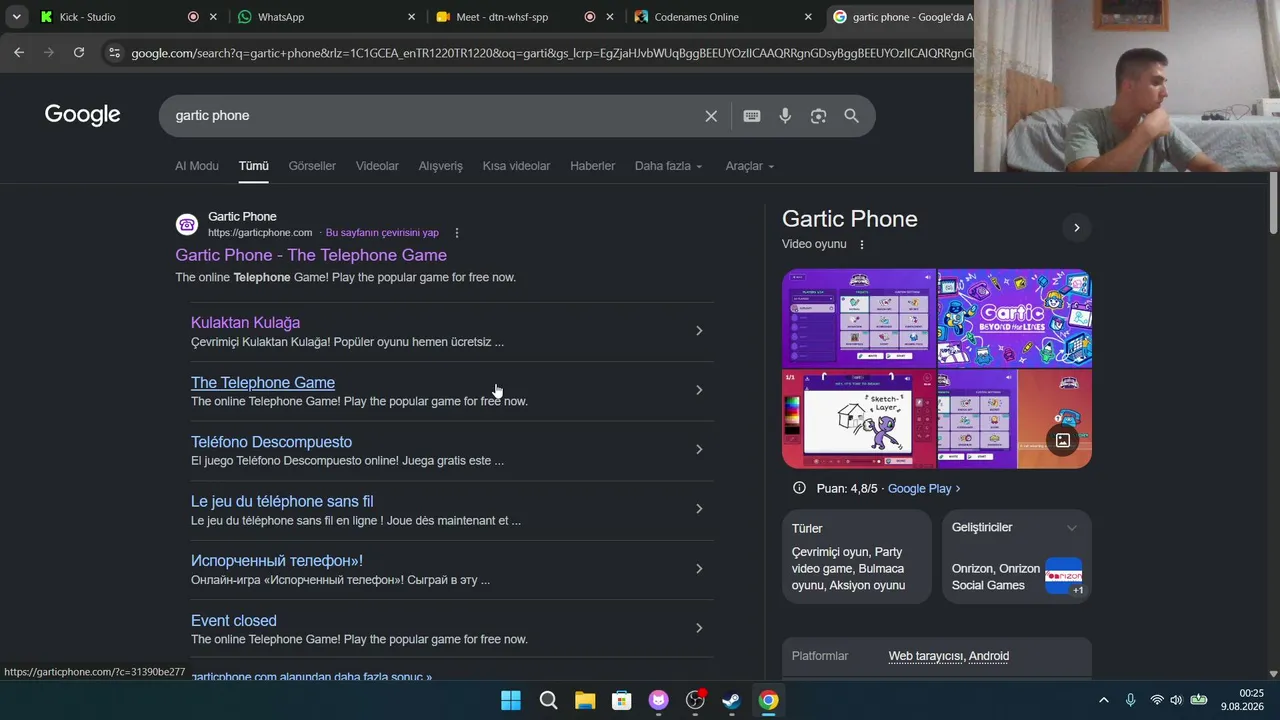Open result options three-dot menu

tap(457, 233)
